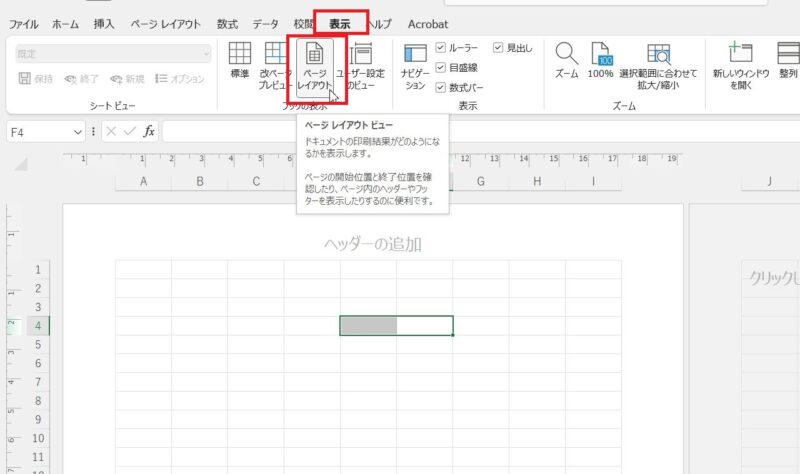800x474 pixels.
Task: Open the ズーム dialog
Action: [x=566, y=60]
